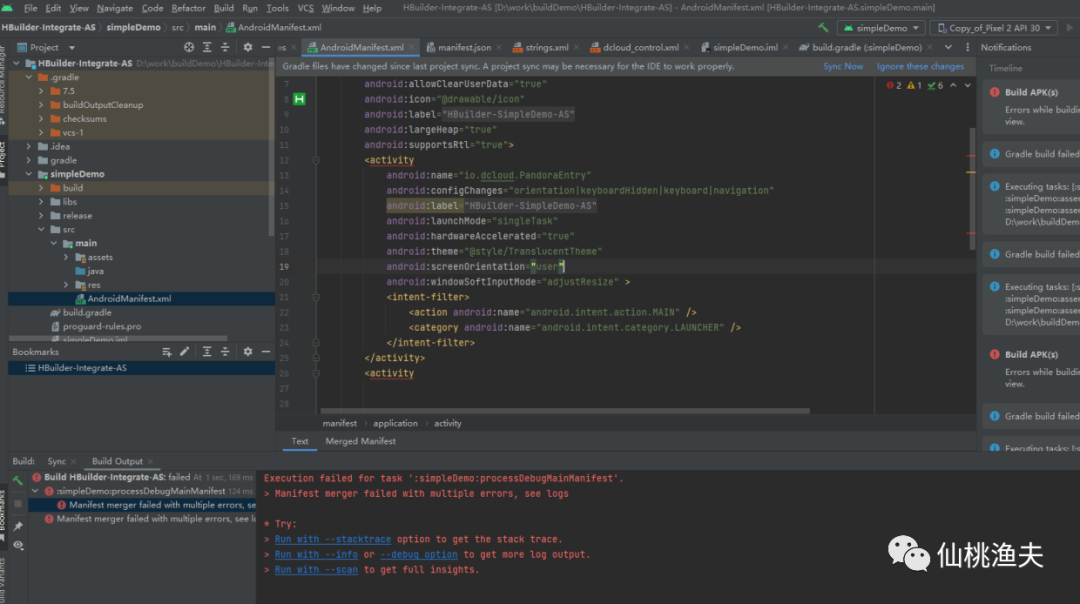Click the pin tab icon in Build panel
This screenshot has height=604, width=1080.
(18, 526)
